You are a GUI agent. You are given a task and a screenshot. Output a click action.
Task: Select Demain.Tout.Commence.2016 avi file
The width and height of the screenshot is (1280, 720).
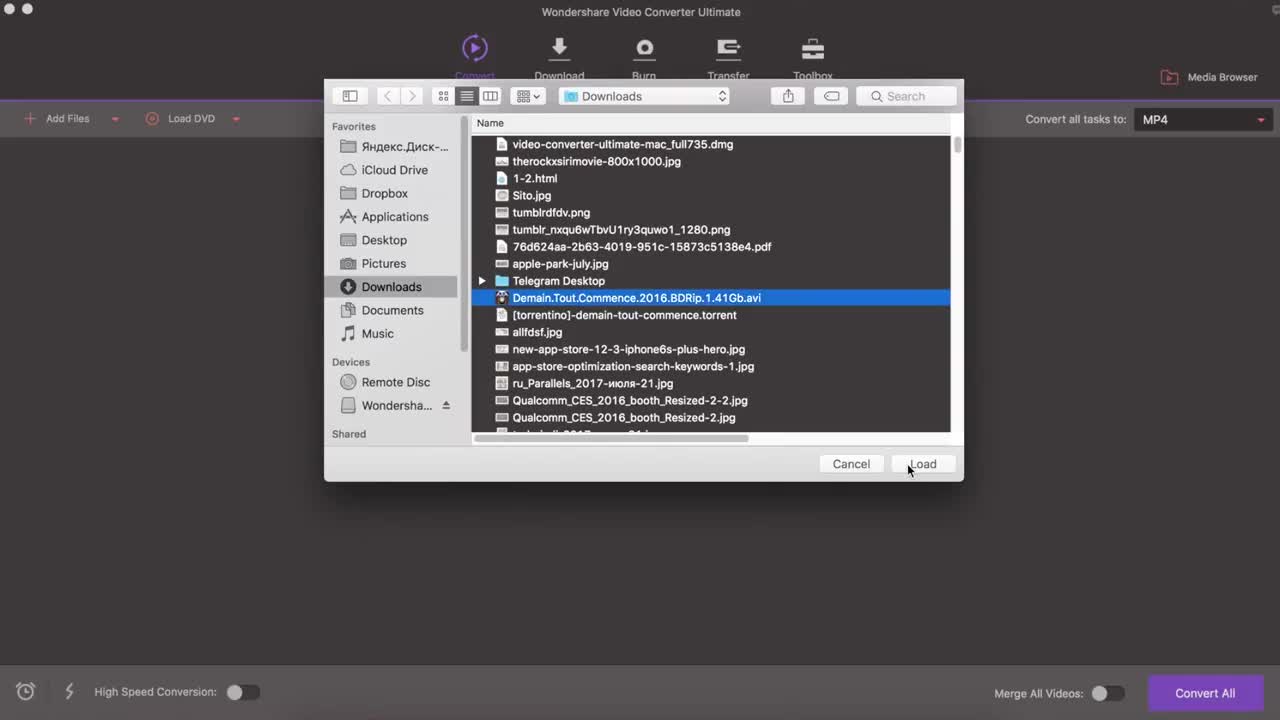pos(710,298)
